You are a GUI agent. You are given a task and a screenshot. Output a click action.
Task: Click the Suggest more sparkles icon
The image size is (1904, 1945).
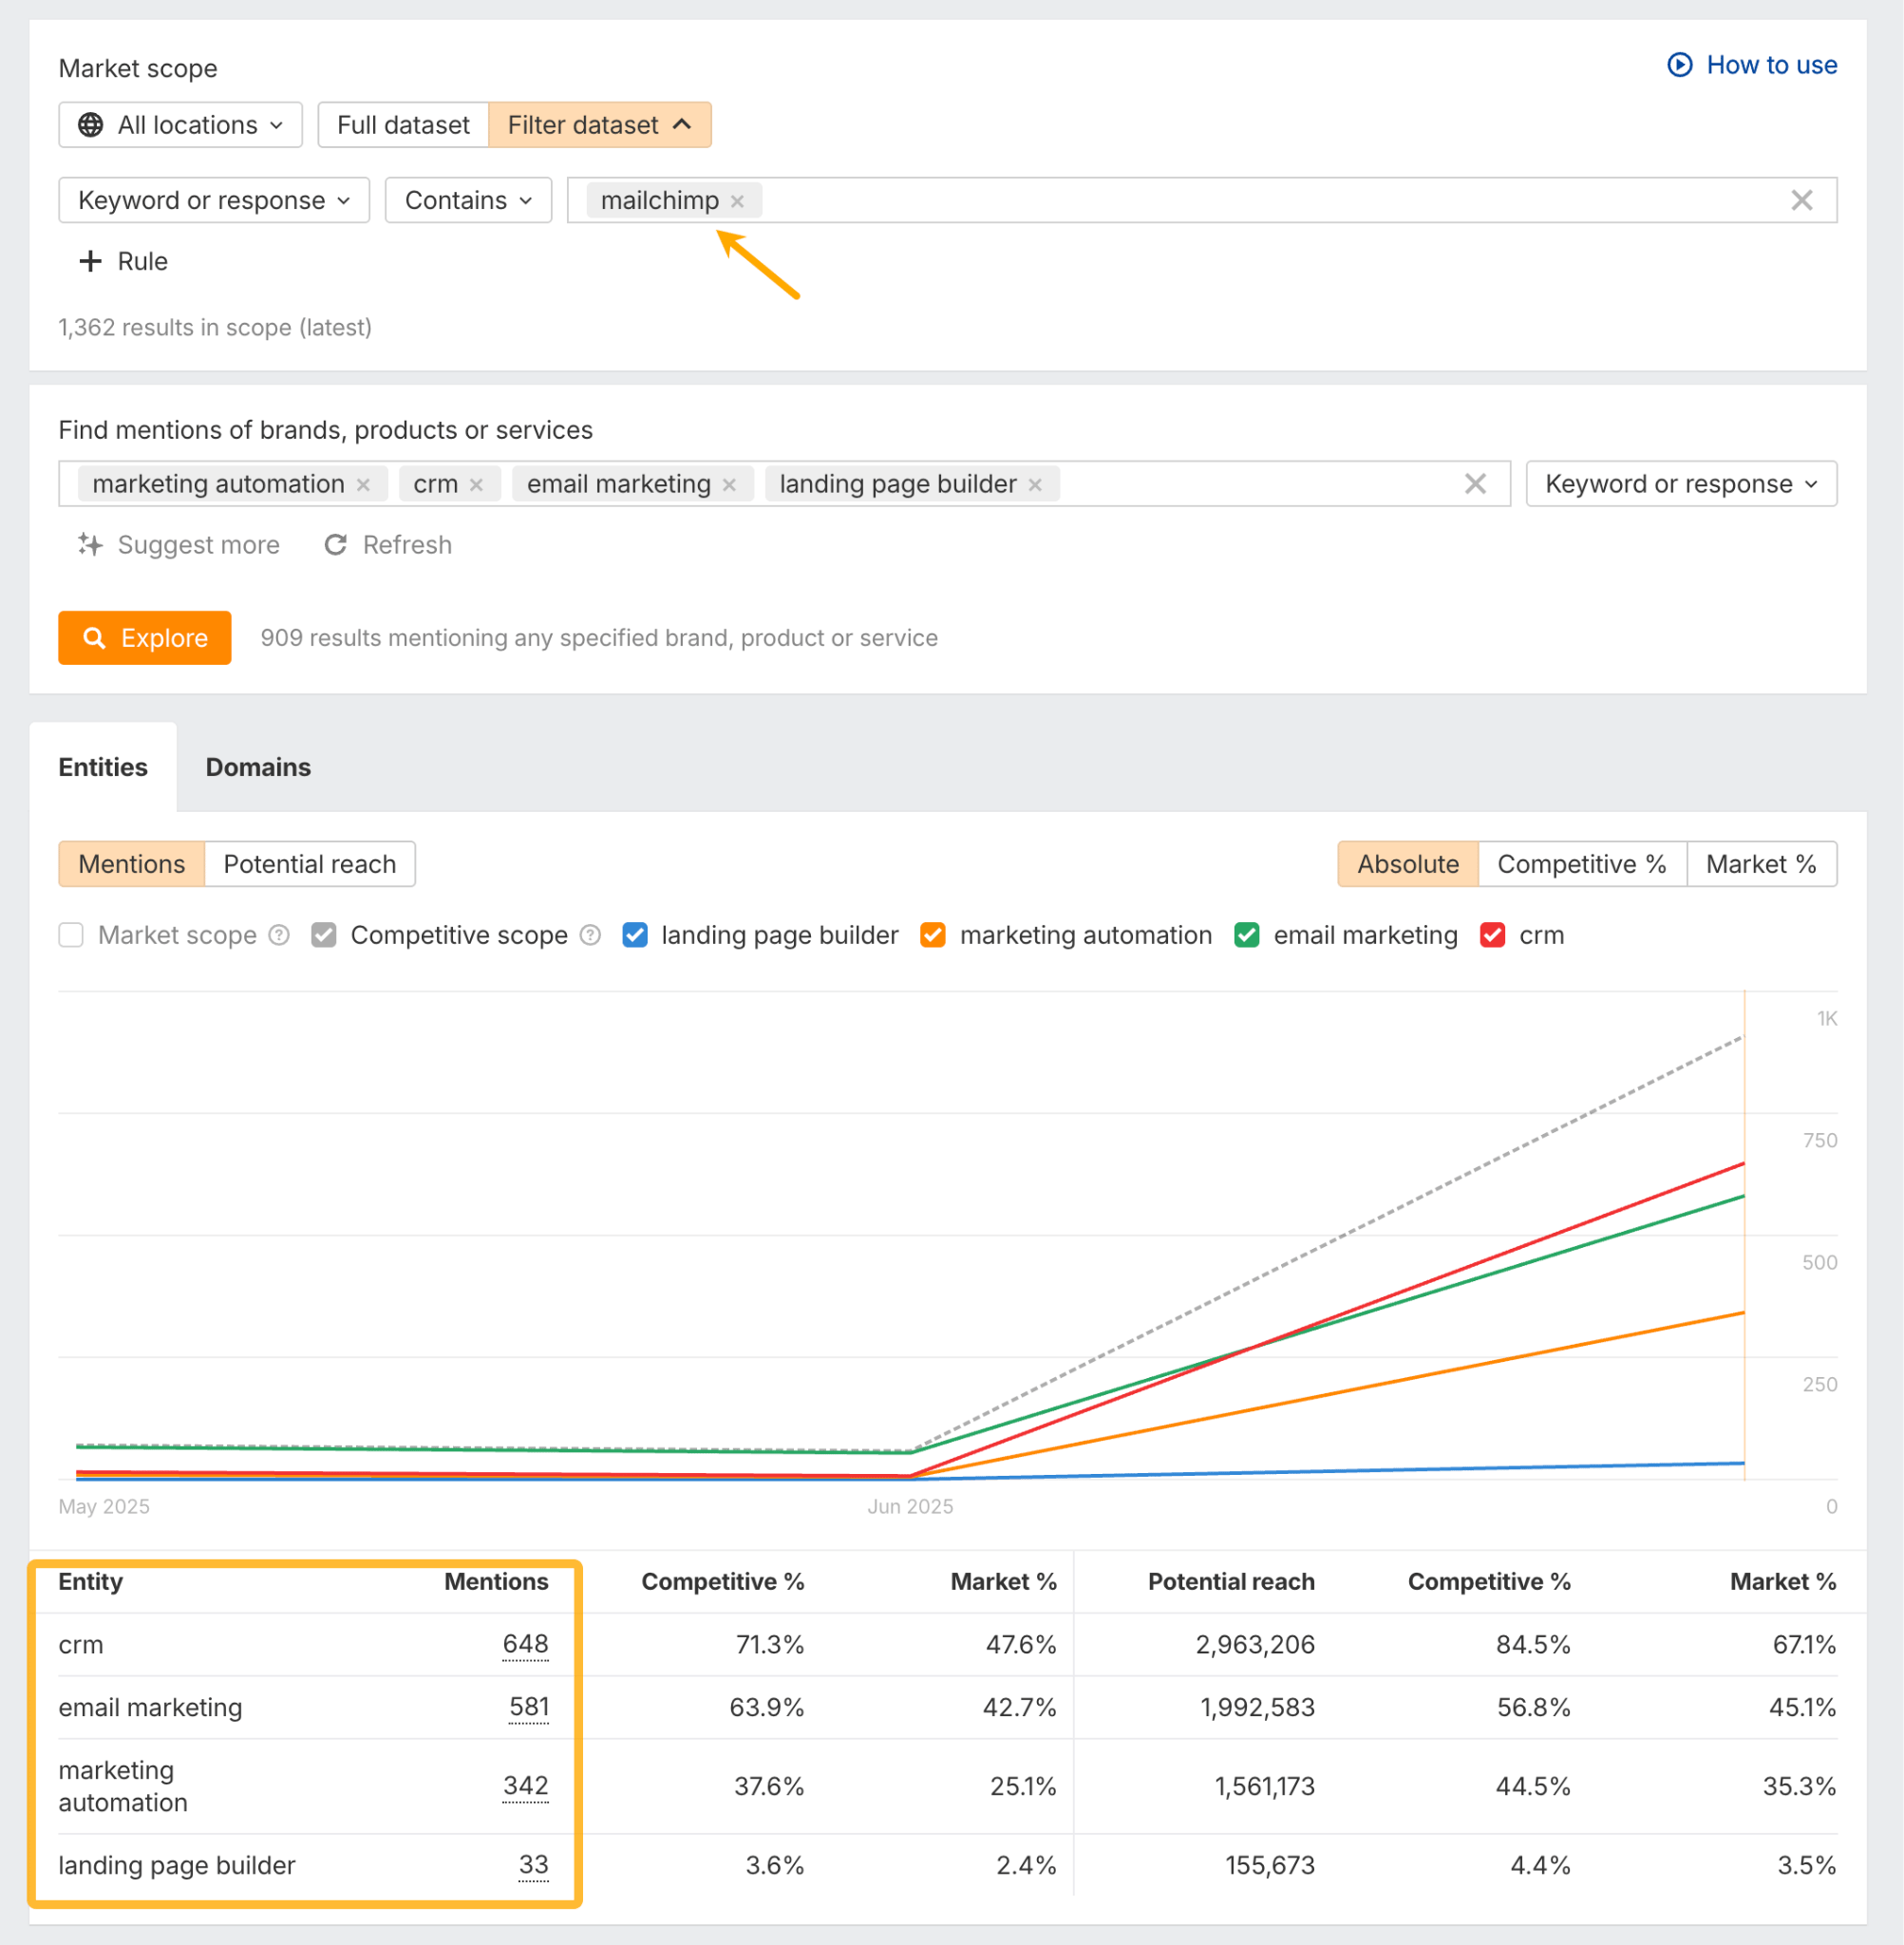[x=91, y=545]
